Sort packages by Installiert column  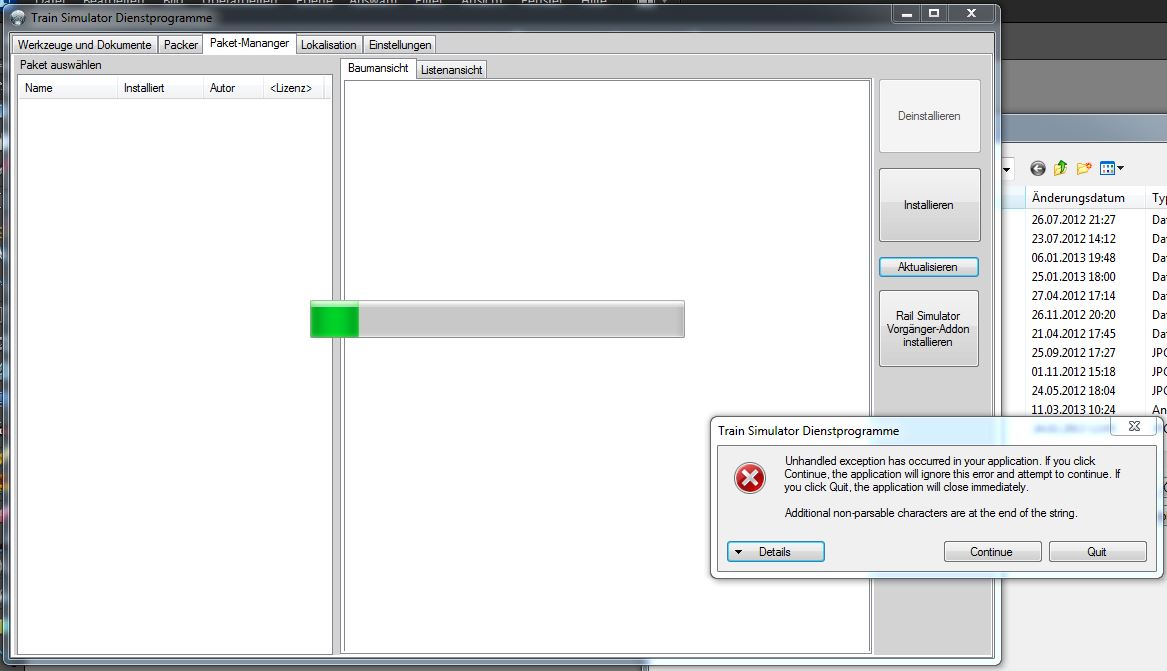coord(160,88)
